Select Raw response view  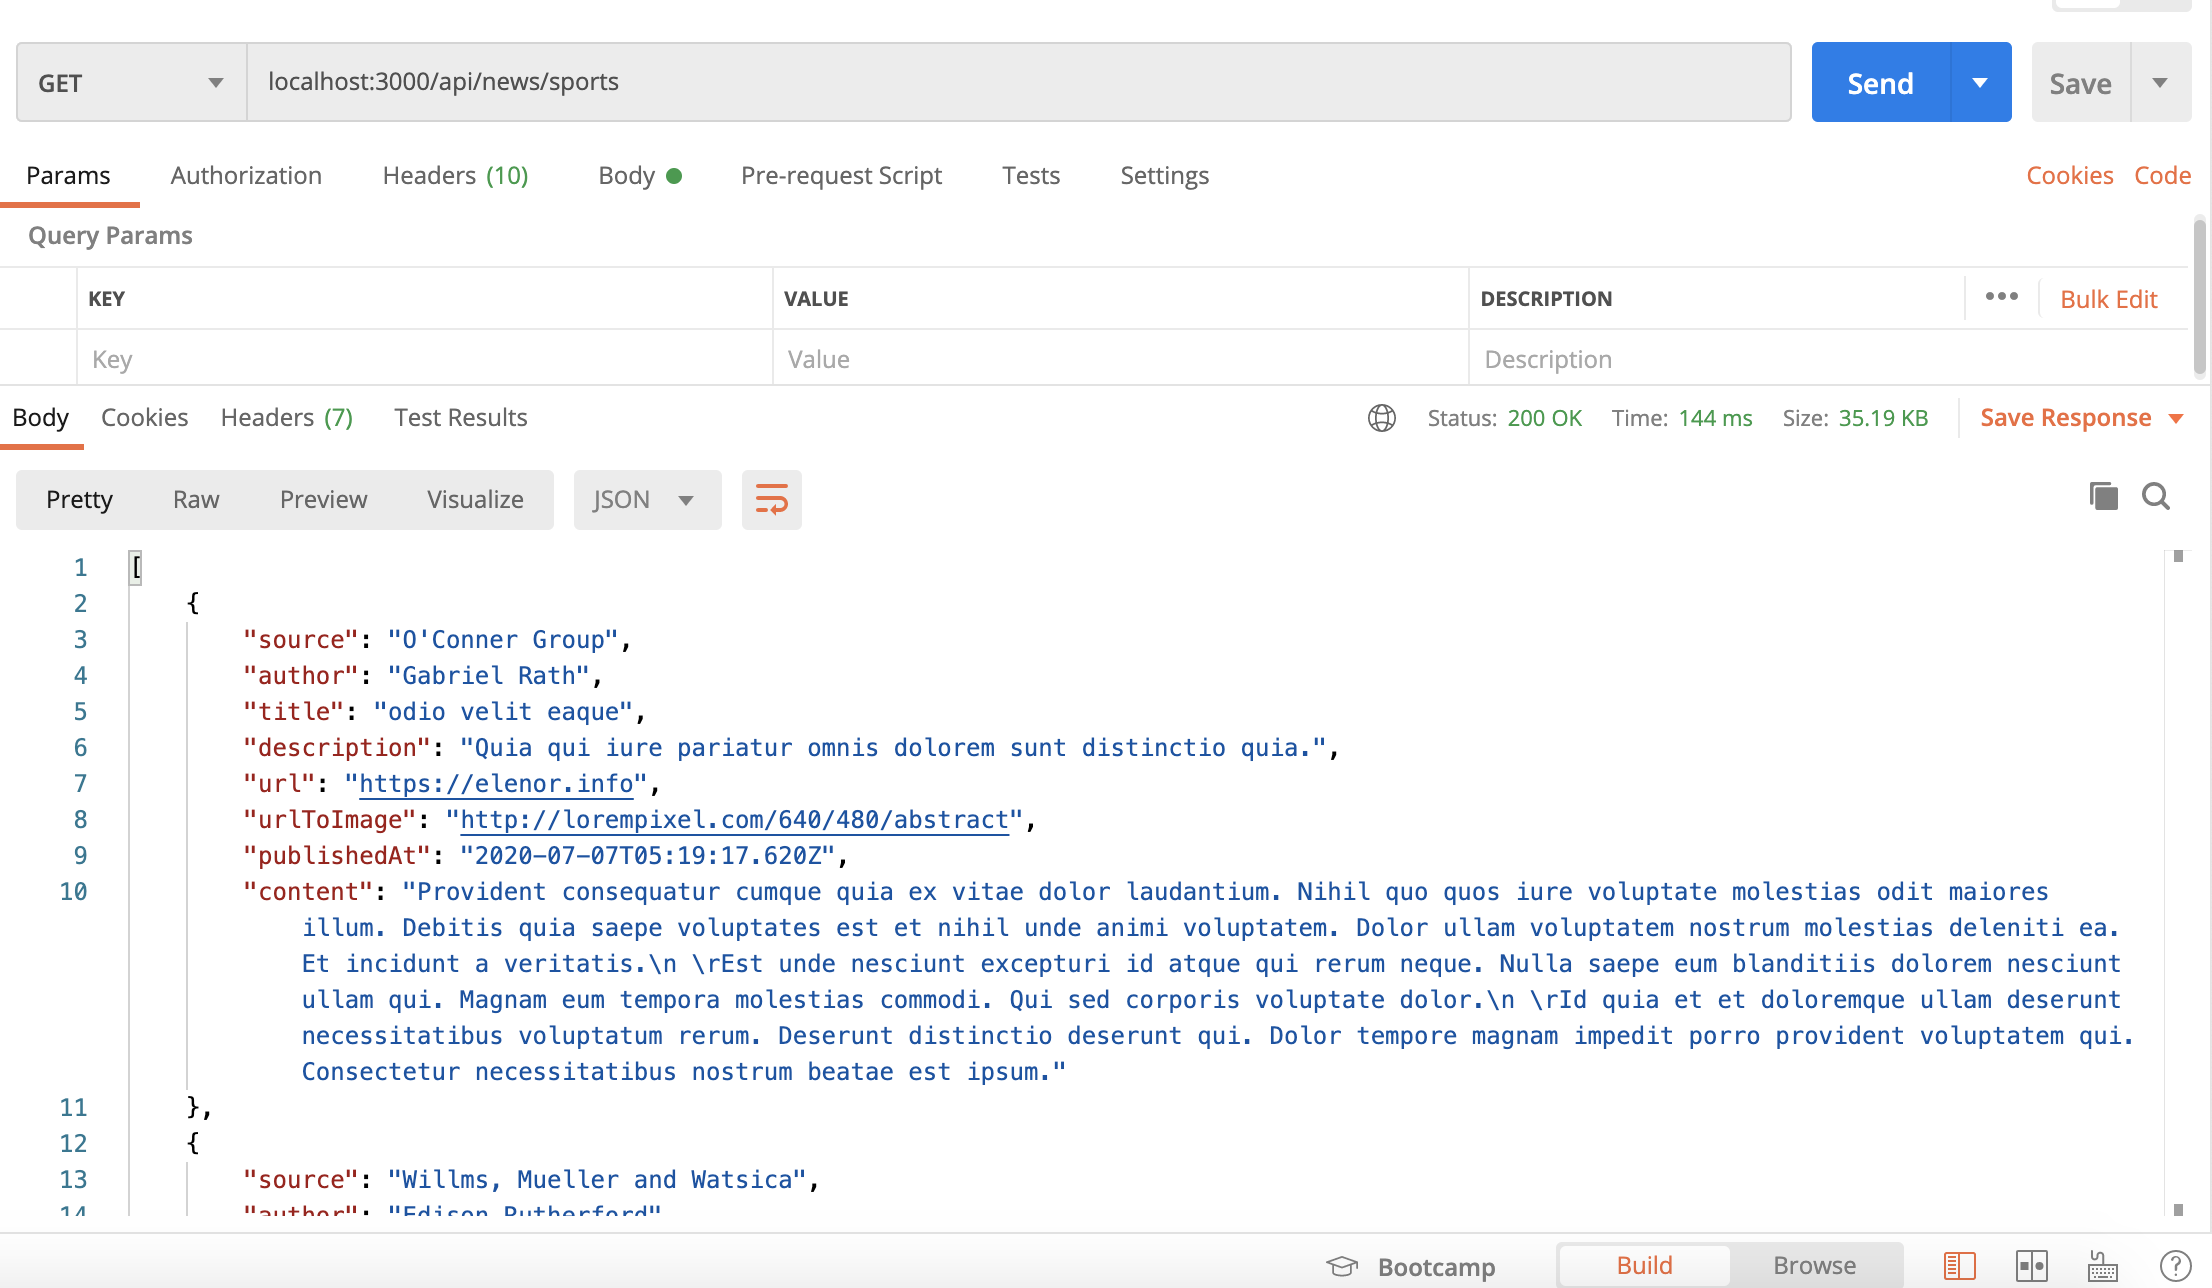[x=195, y=499]
